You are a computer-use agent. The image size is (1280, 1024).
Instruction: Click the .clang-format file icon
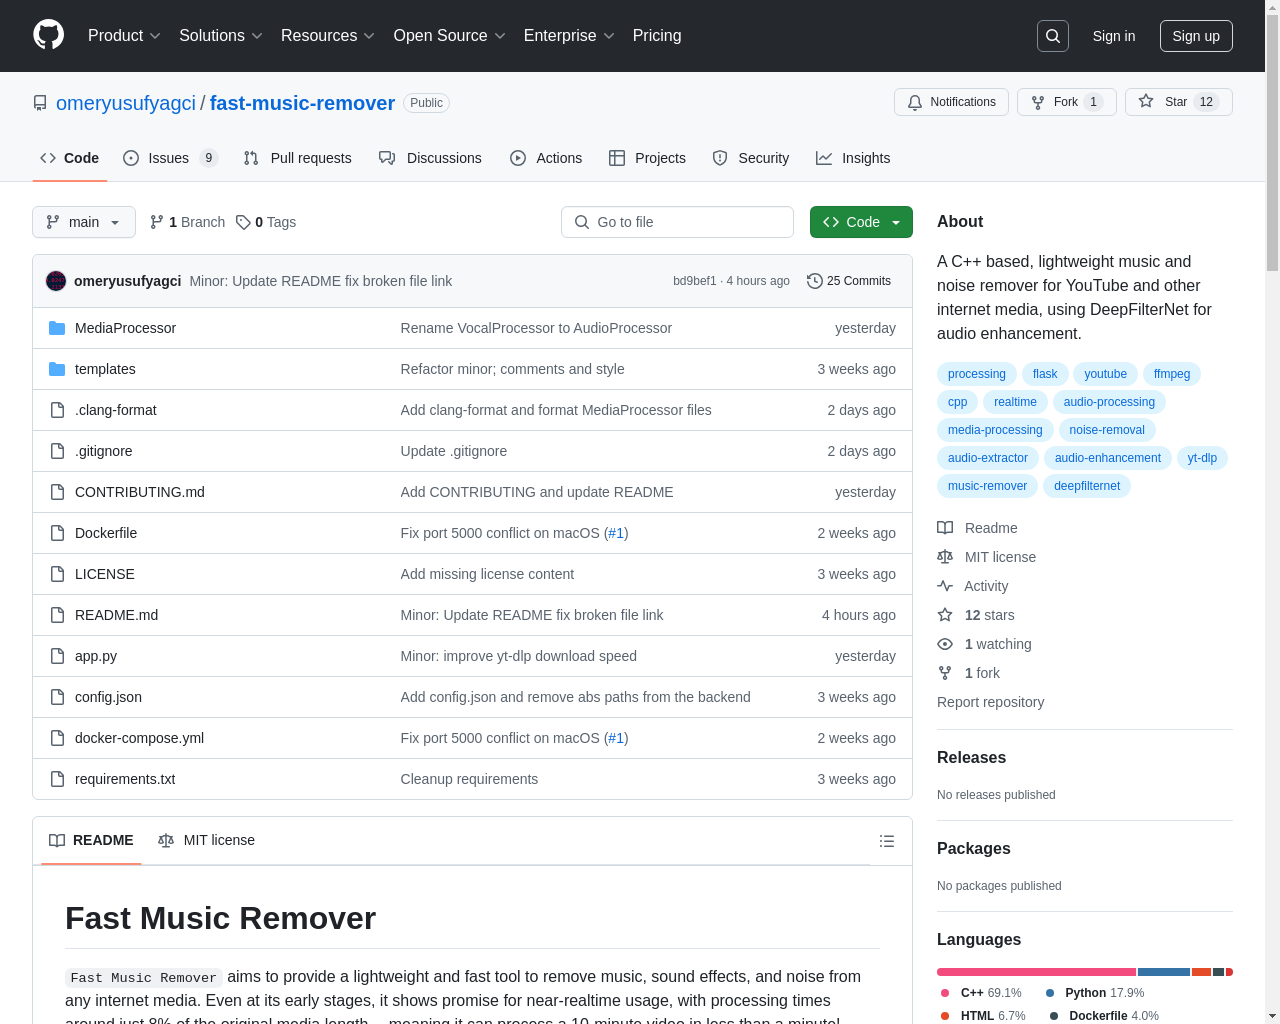(x=57, y=410)
